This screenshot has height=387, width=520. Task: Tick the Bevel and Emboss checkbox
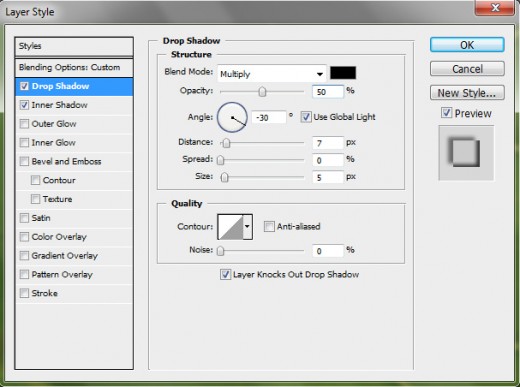click(24, 162)
